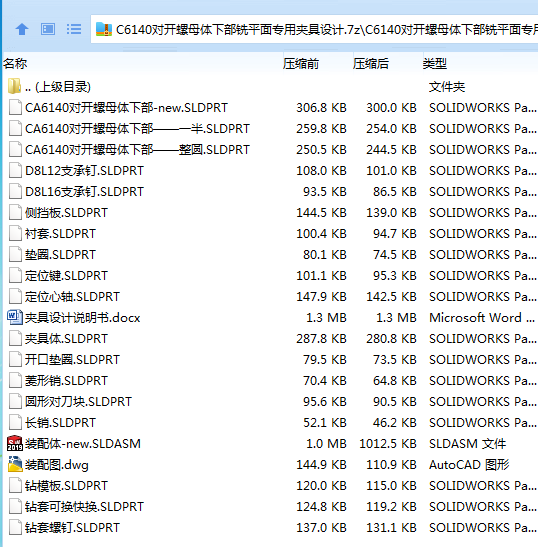Sort by the 类型 column header
The width and height of the screenshot is (538, 547).
(x=434, y=63)
